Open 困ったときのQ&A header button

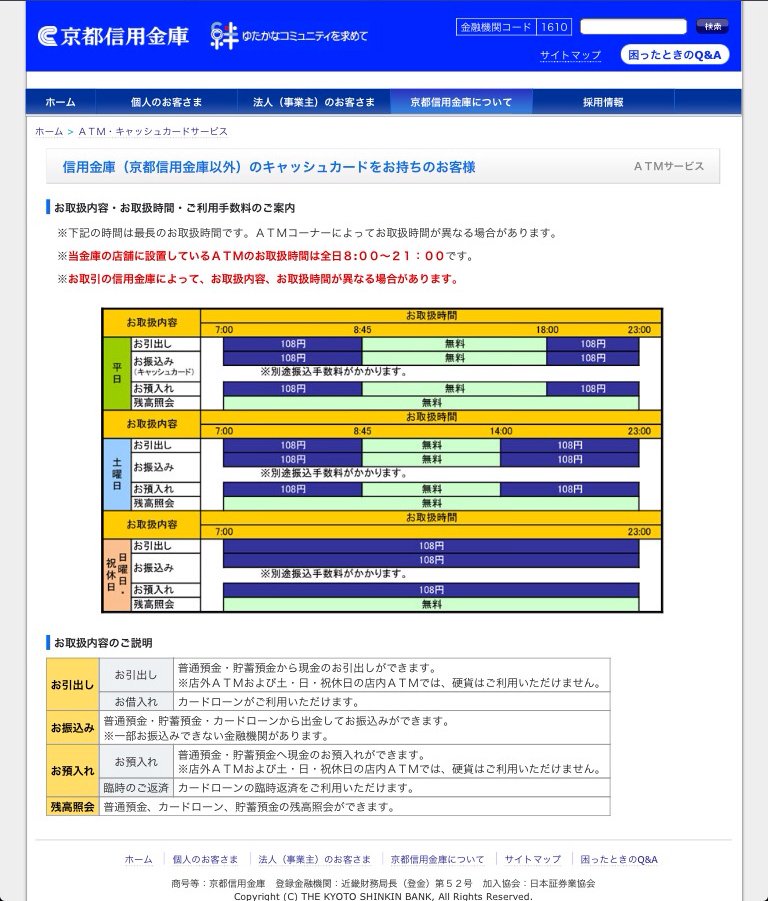(x=674, y=55)
